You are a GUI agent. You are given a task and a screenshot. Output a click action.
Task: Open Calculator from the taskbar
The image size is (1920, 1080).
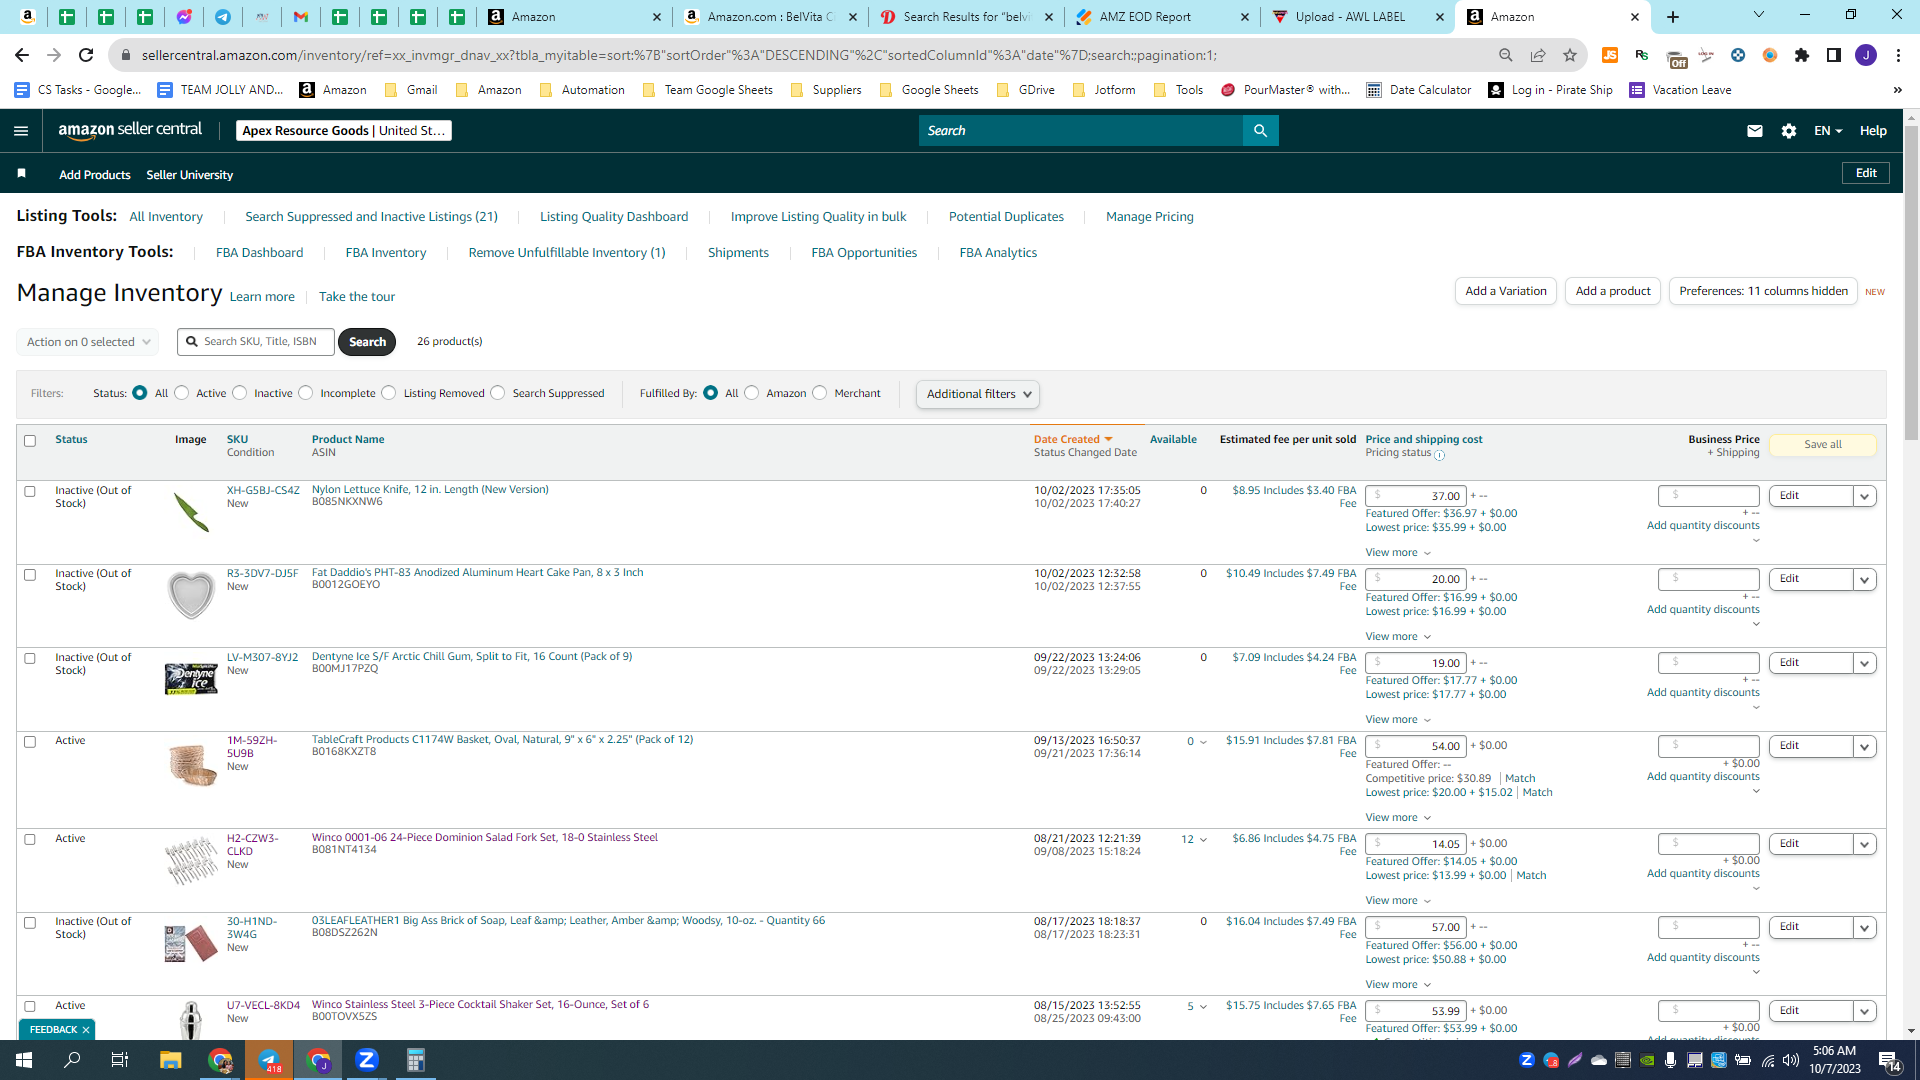click(x=416, y=1060)
